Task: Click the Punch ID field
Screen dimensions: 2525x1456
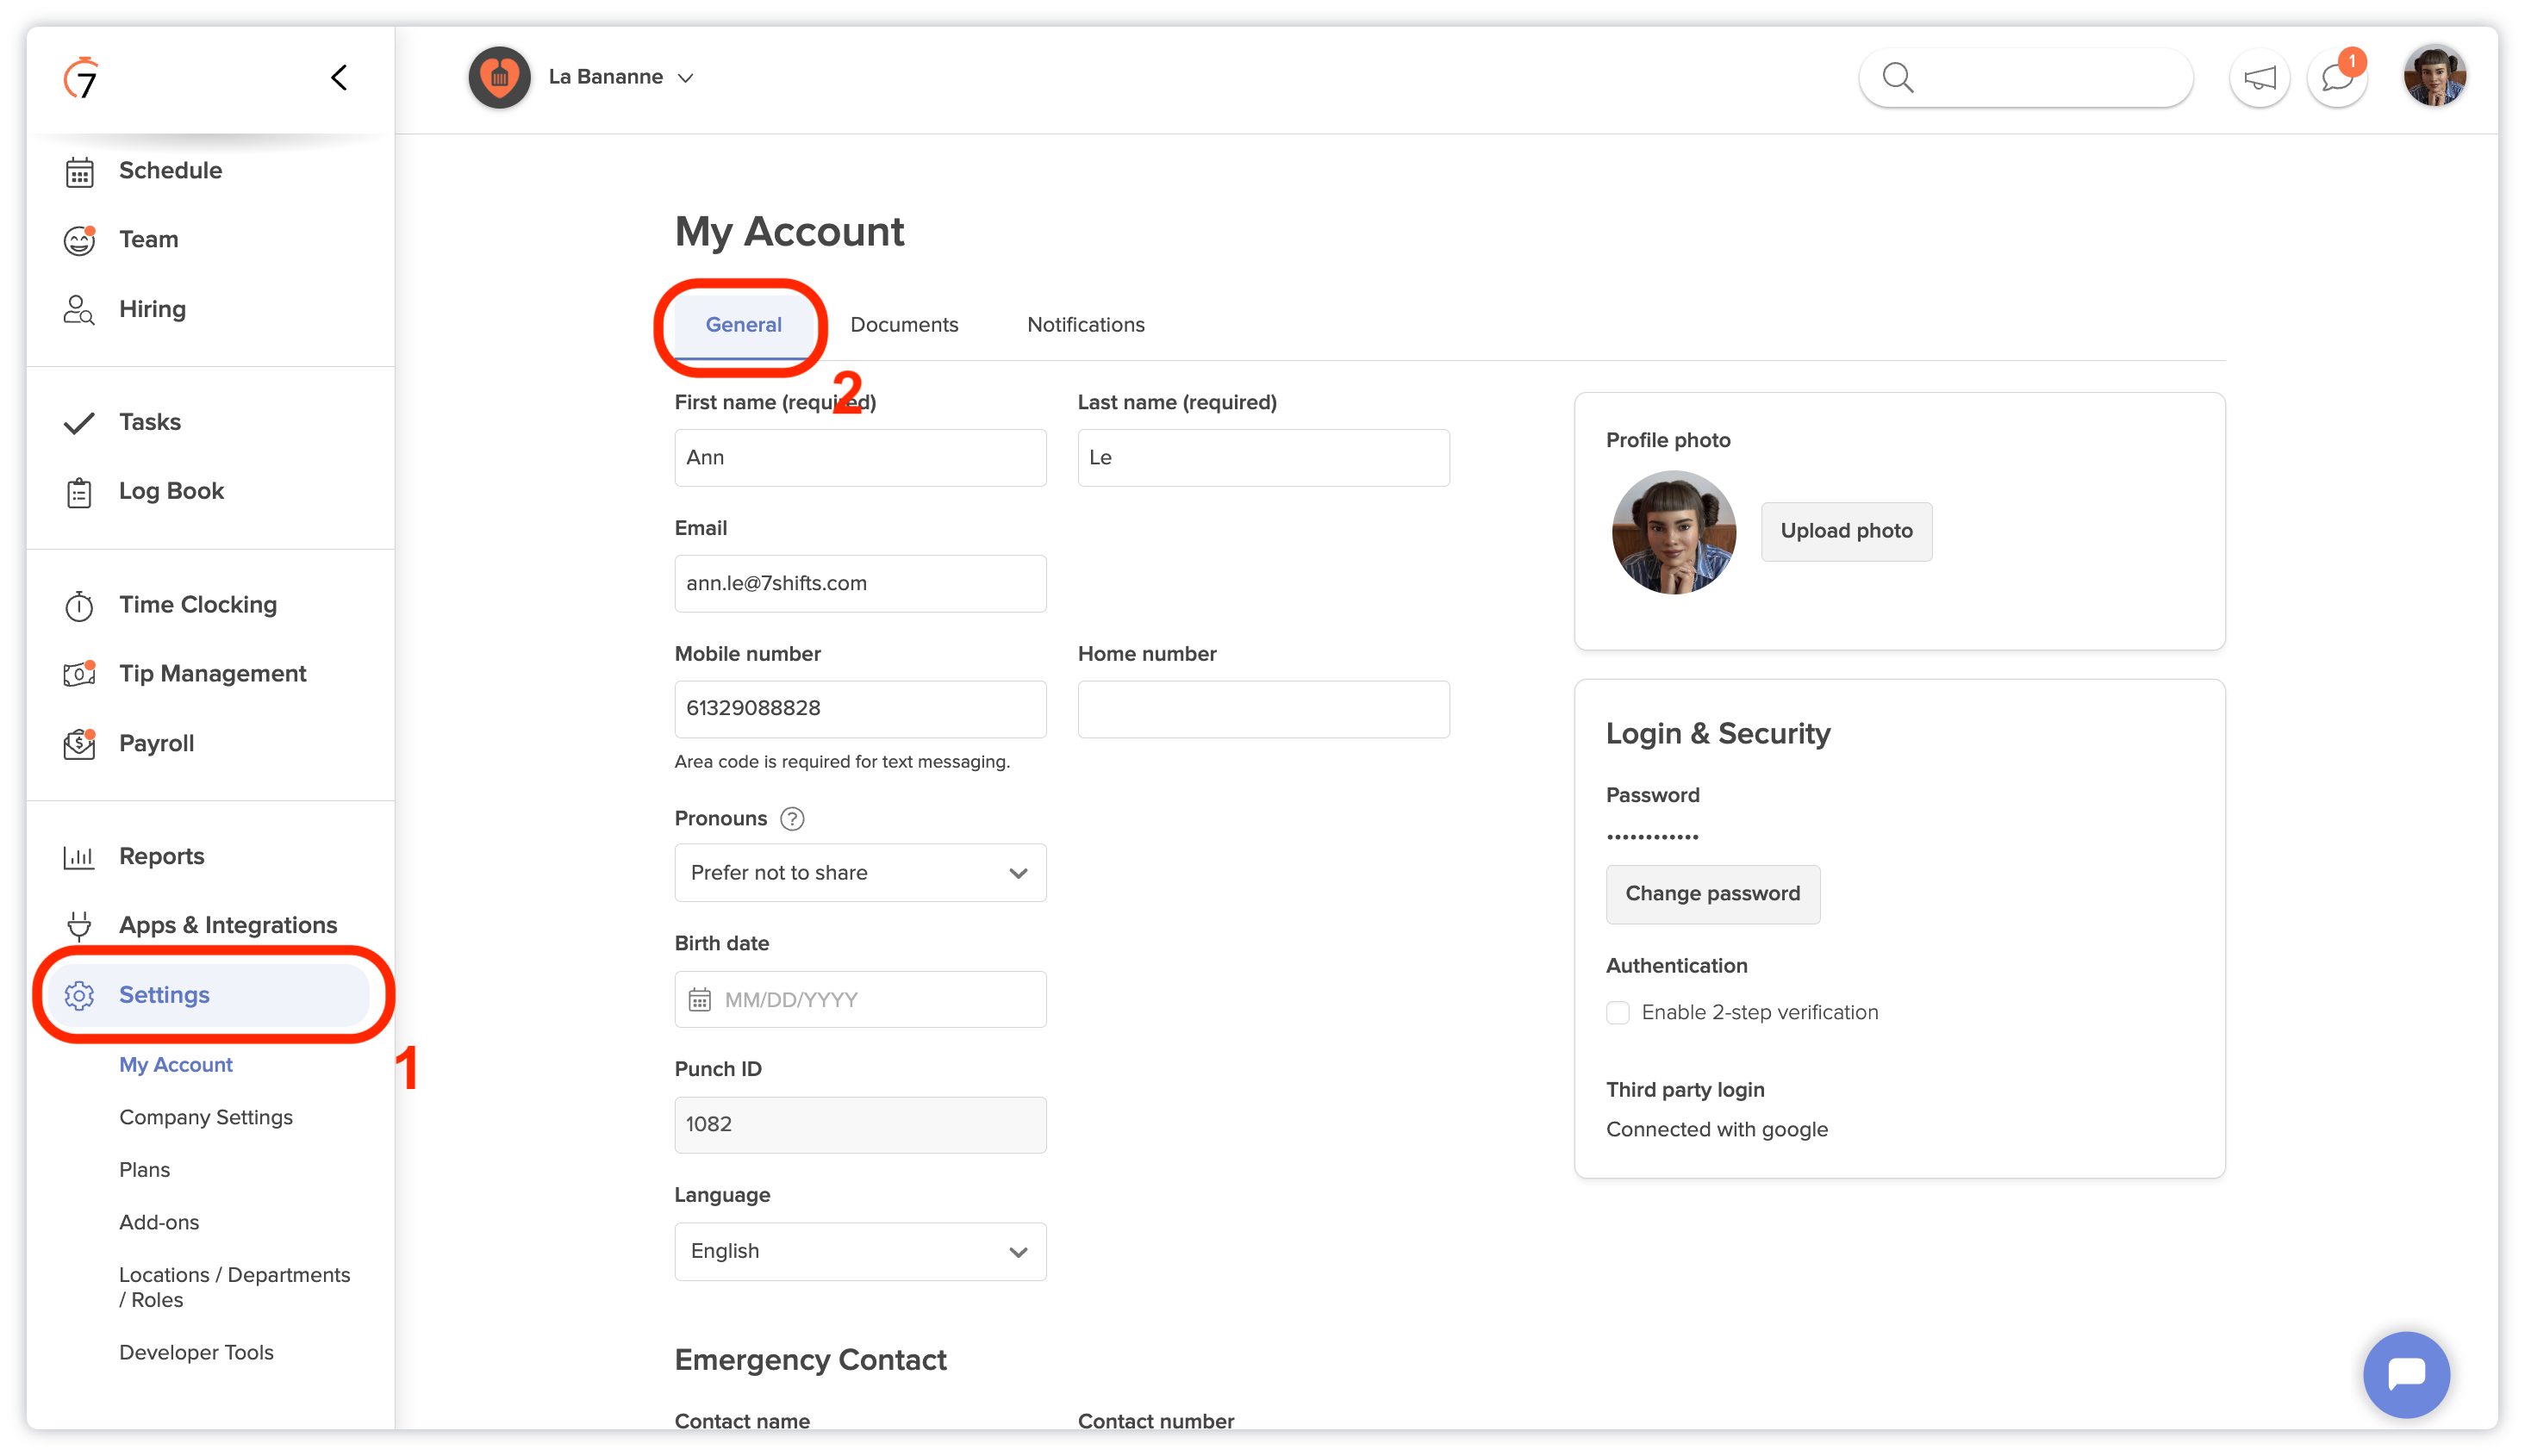Action: pyautogui.click(x=860, y=1125)
